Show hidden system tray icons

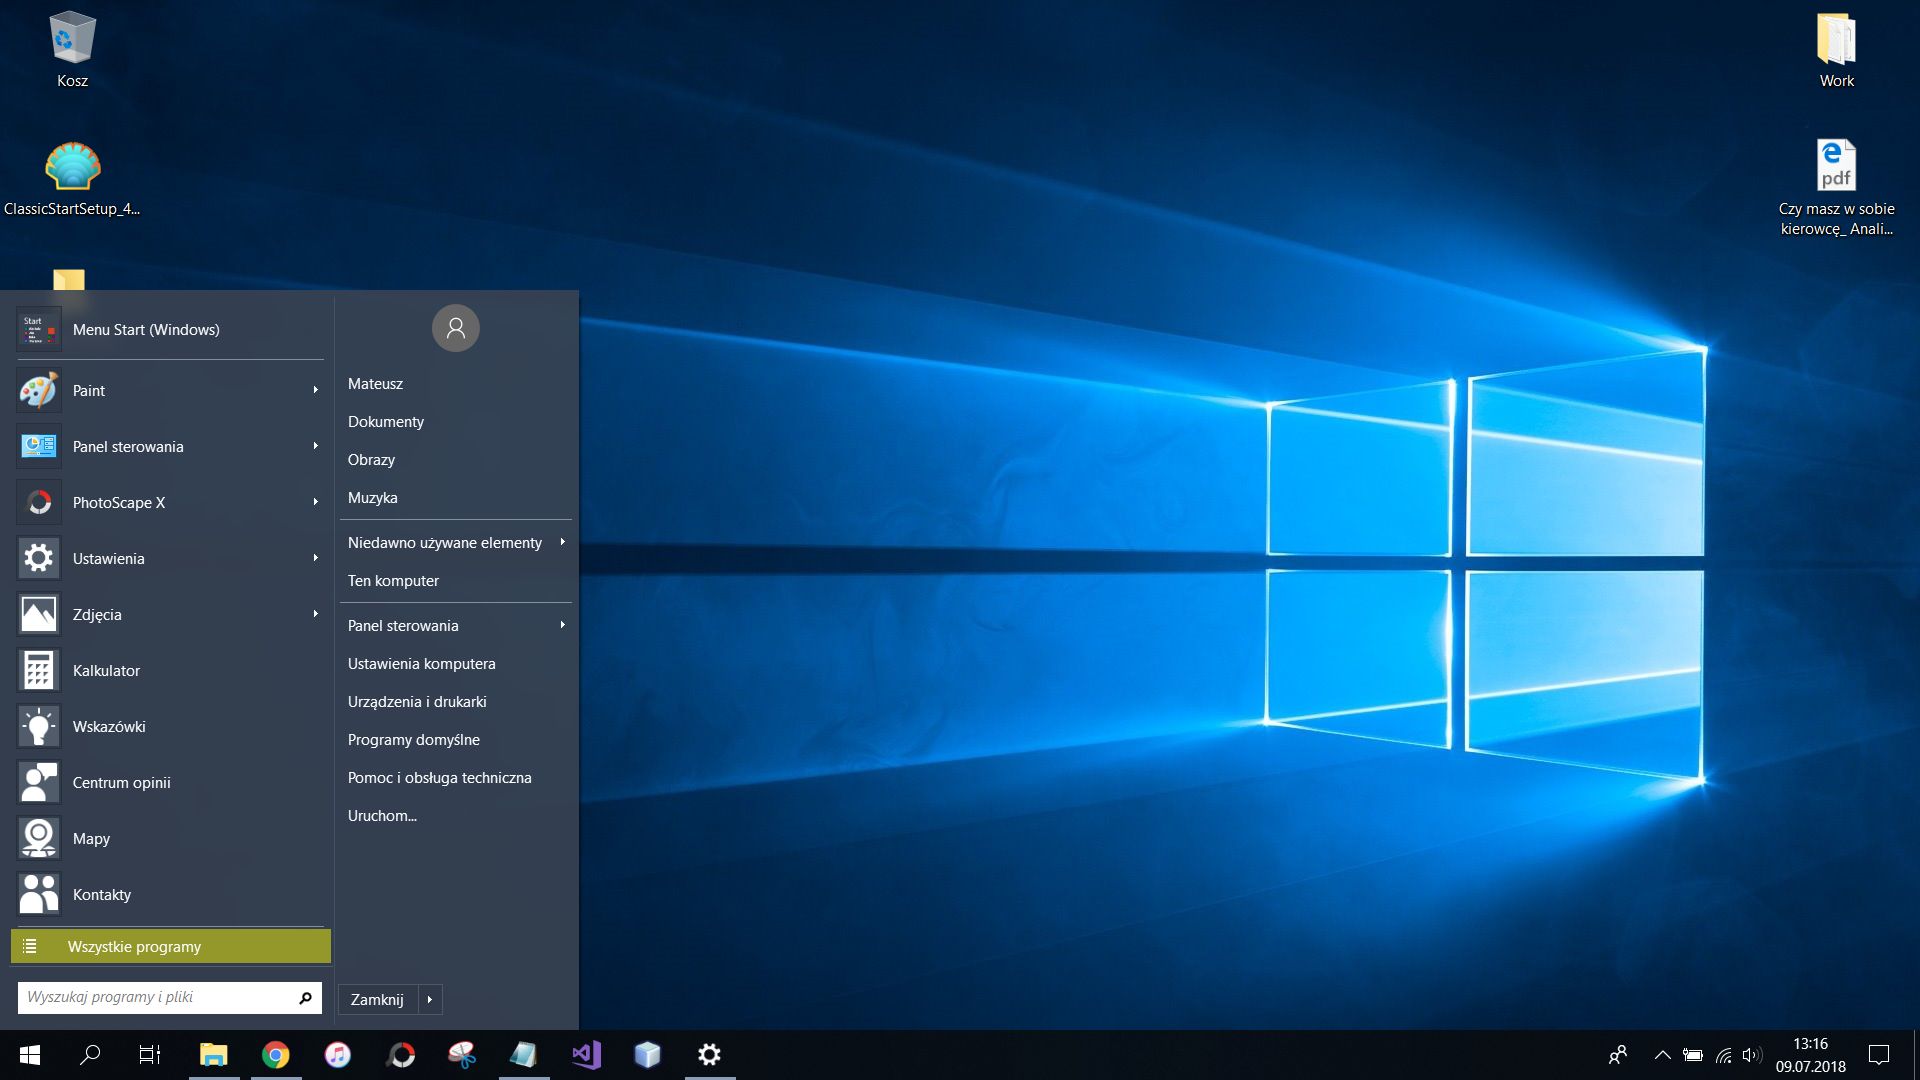(x=1662, y=1055)
